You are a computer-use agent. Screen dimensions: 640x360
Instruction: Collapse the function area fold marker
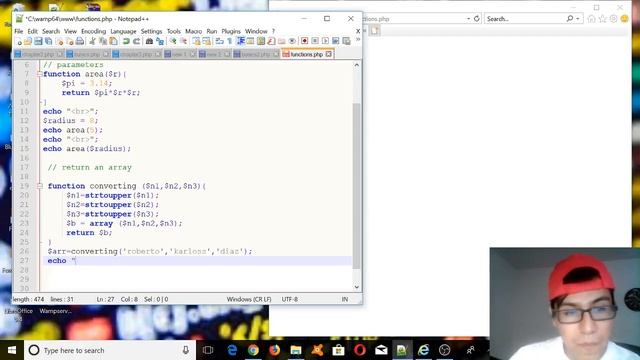click(40, 74)
